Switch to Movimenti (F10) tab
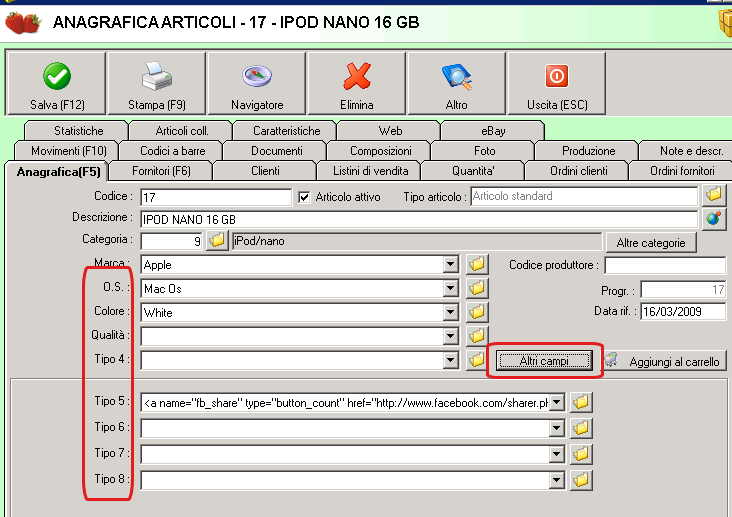The height and width of the screenshot is (517, 732). [68, 151]
